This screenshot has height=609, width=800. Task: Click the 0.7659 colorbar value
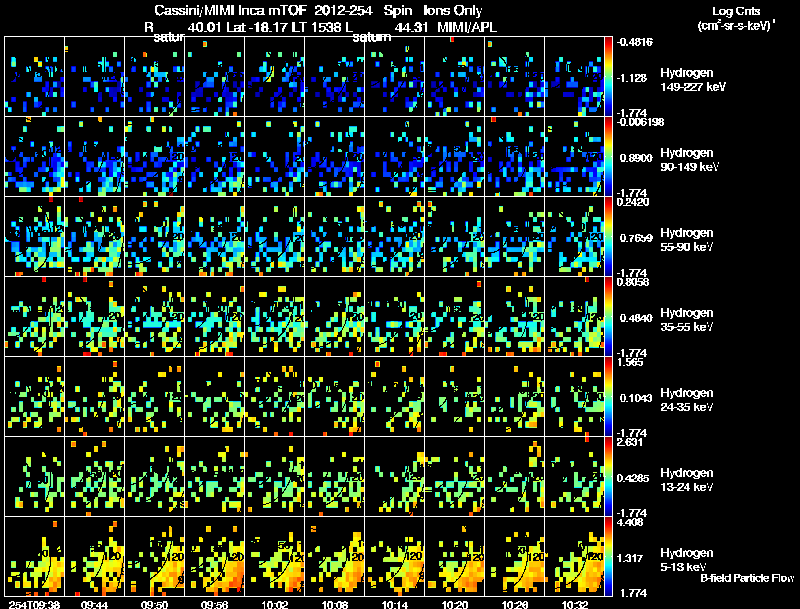(x=636, y=238)
